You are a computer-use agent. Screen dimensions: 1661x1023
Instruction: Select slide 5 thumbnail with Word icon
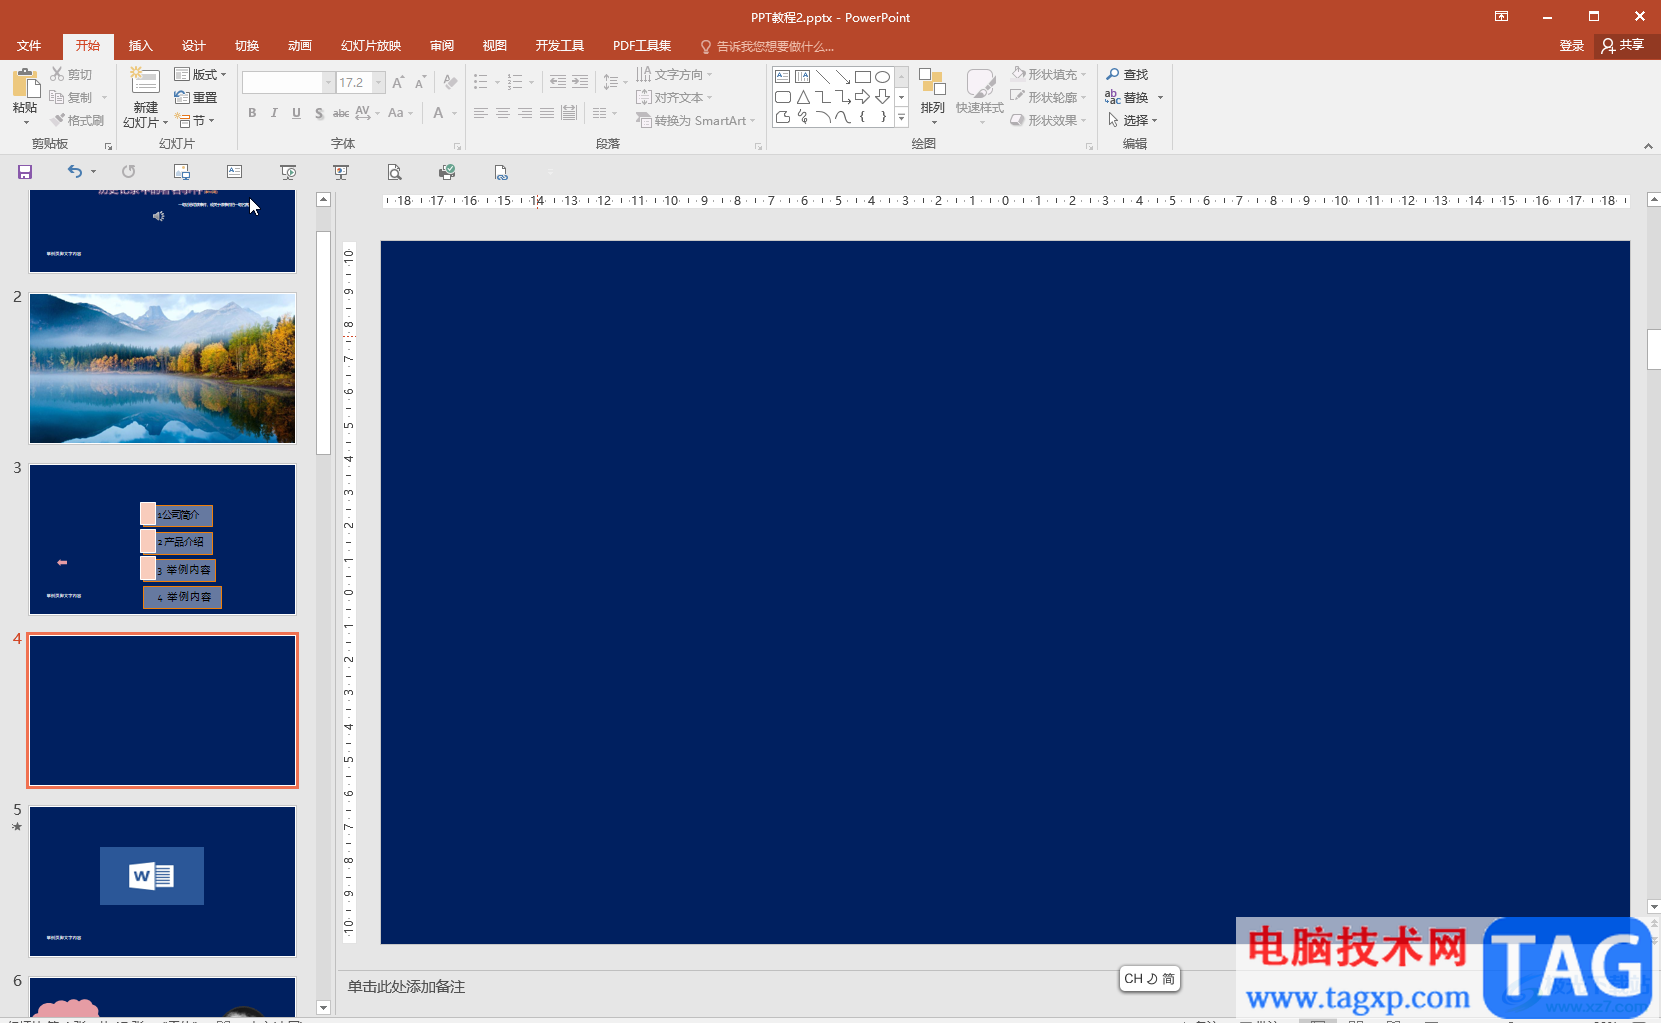tap(163, 881)
